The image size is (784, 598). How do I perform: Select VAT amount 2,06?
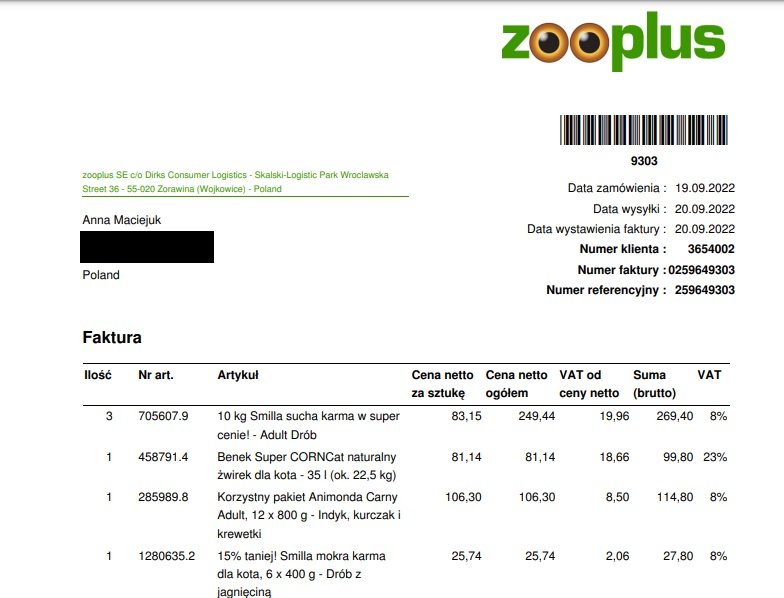point(618,556)
